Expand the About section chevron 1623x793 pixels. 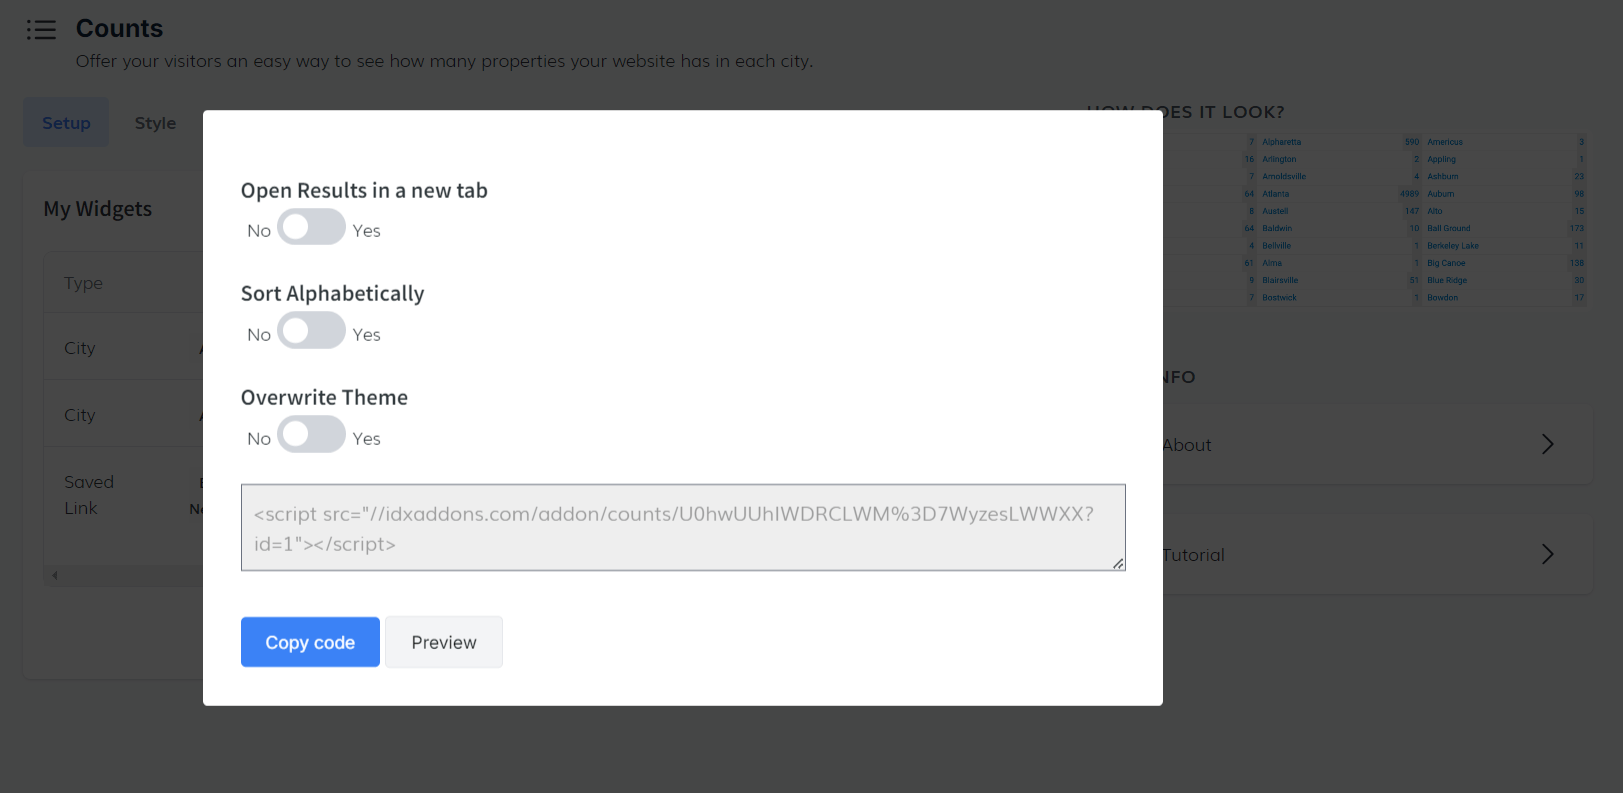(1547, 445)
